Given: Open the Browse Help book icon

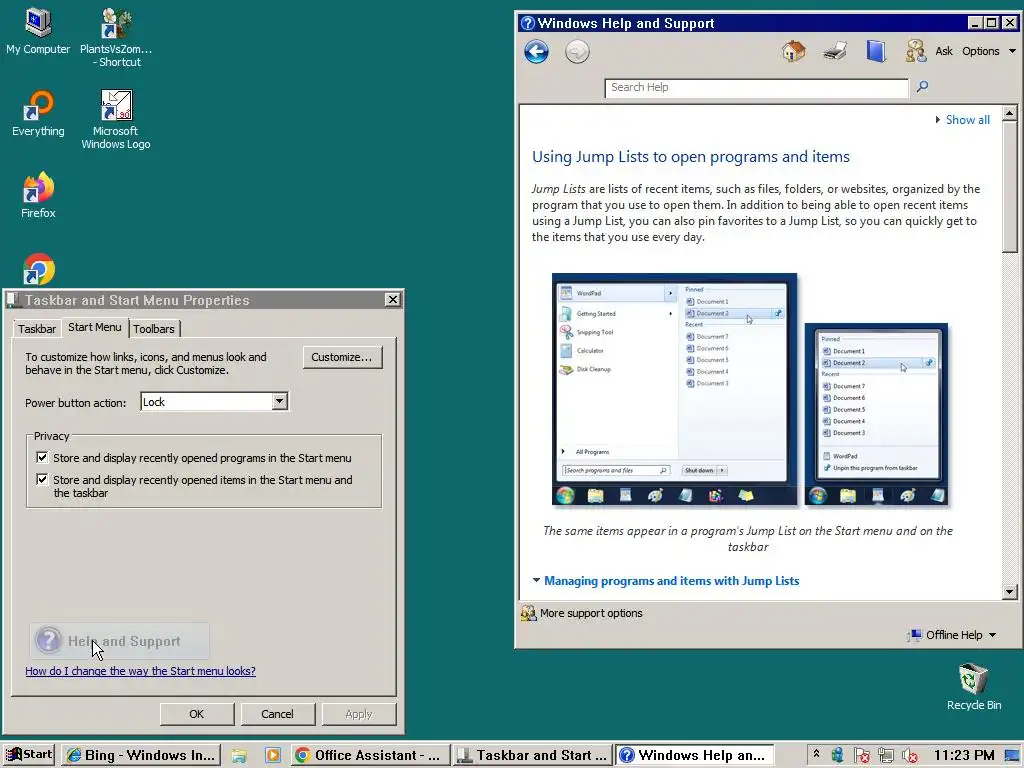Looking at the screenshot, I should coord(876,51).
